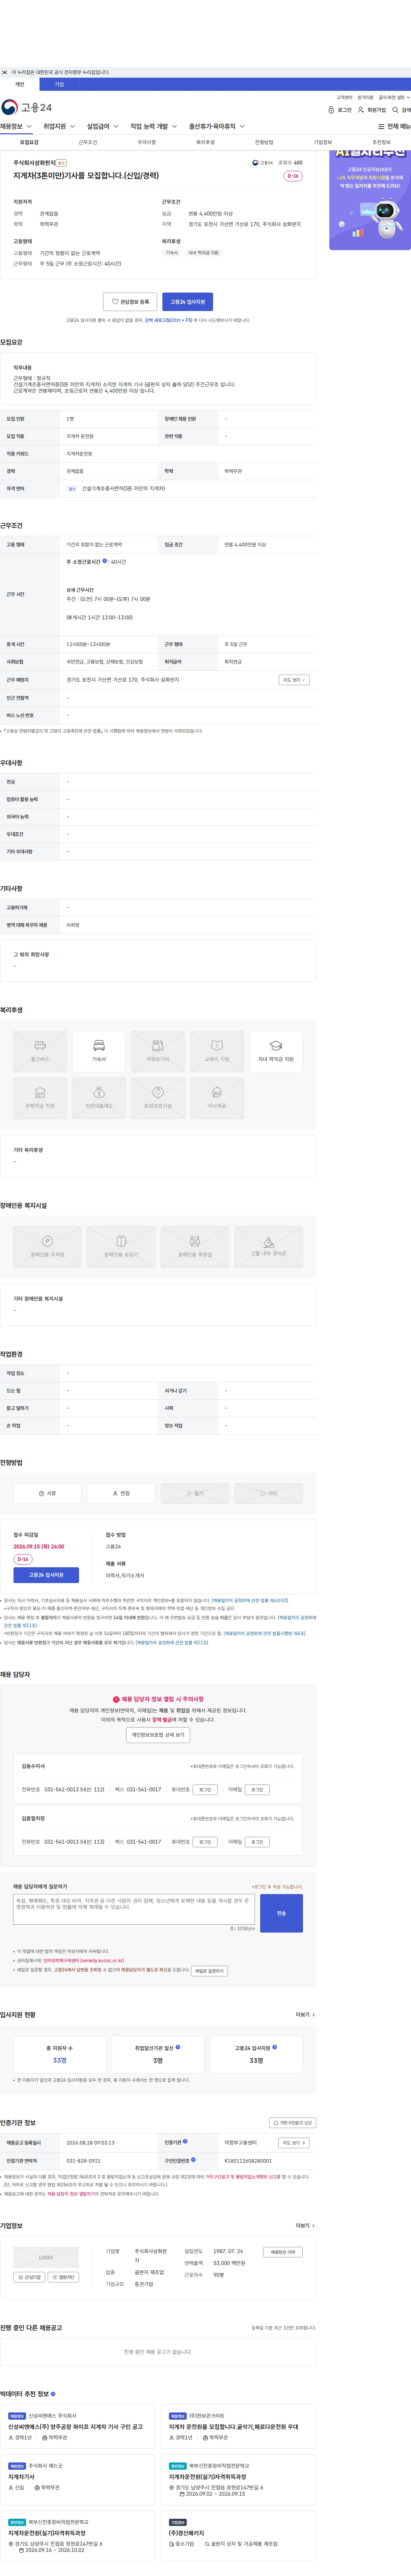This screenshot has width=411, height=2576.
Task: Switch to the 기업 tab
Action: pos(59,84)
